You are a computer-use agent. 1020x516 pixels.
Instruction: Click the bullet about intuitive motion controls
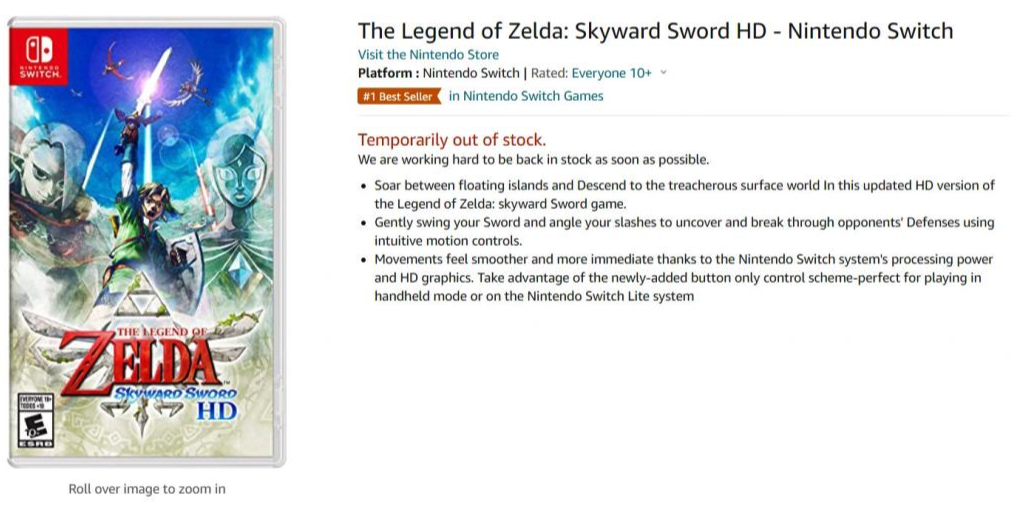coord(684,231)
